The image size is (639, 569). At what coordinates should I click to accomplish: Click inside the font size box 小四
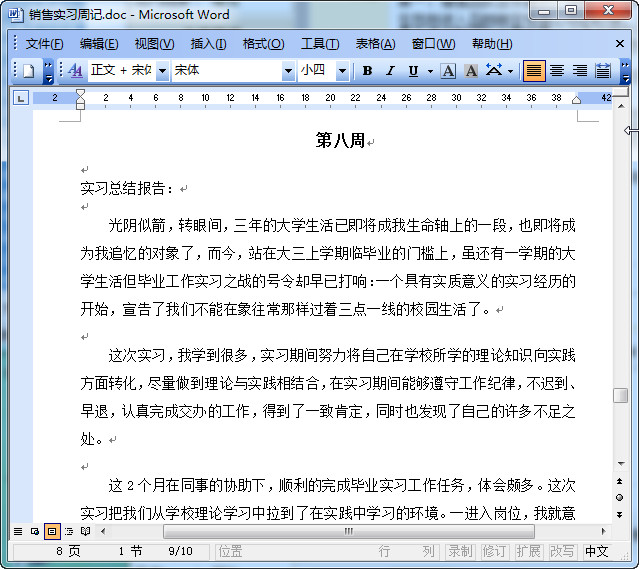pos(317,71)
